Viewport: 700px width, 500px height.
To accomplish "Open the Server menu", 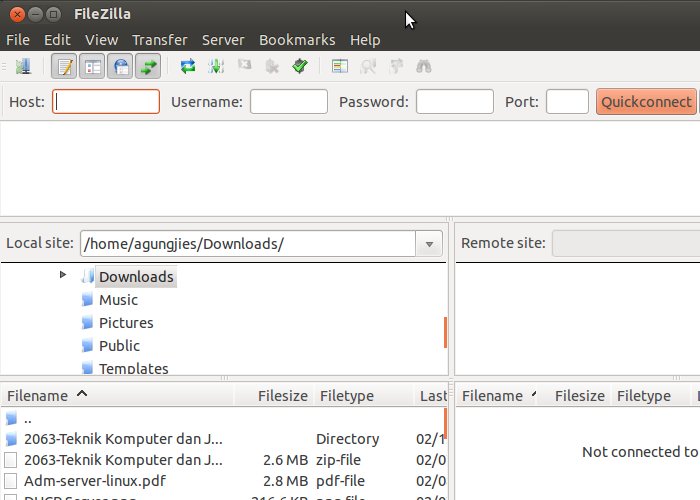I will [x=223, y=40].
